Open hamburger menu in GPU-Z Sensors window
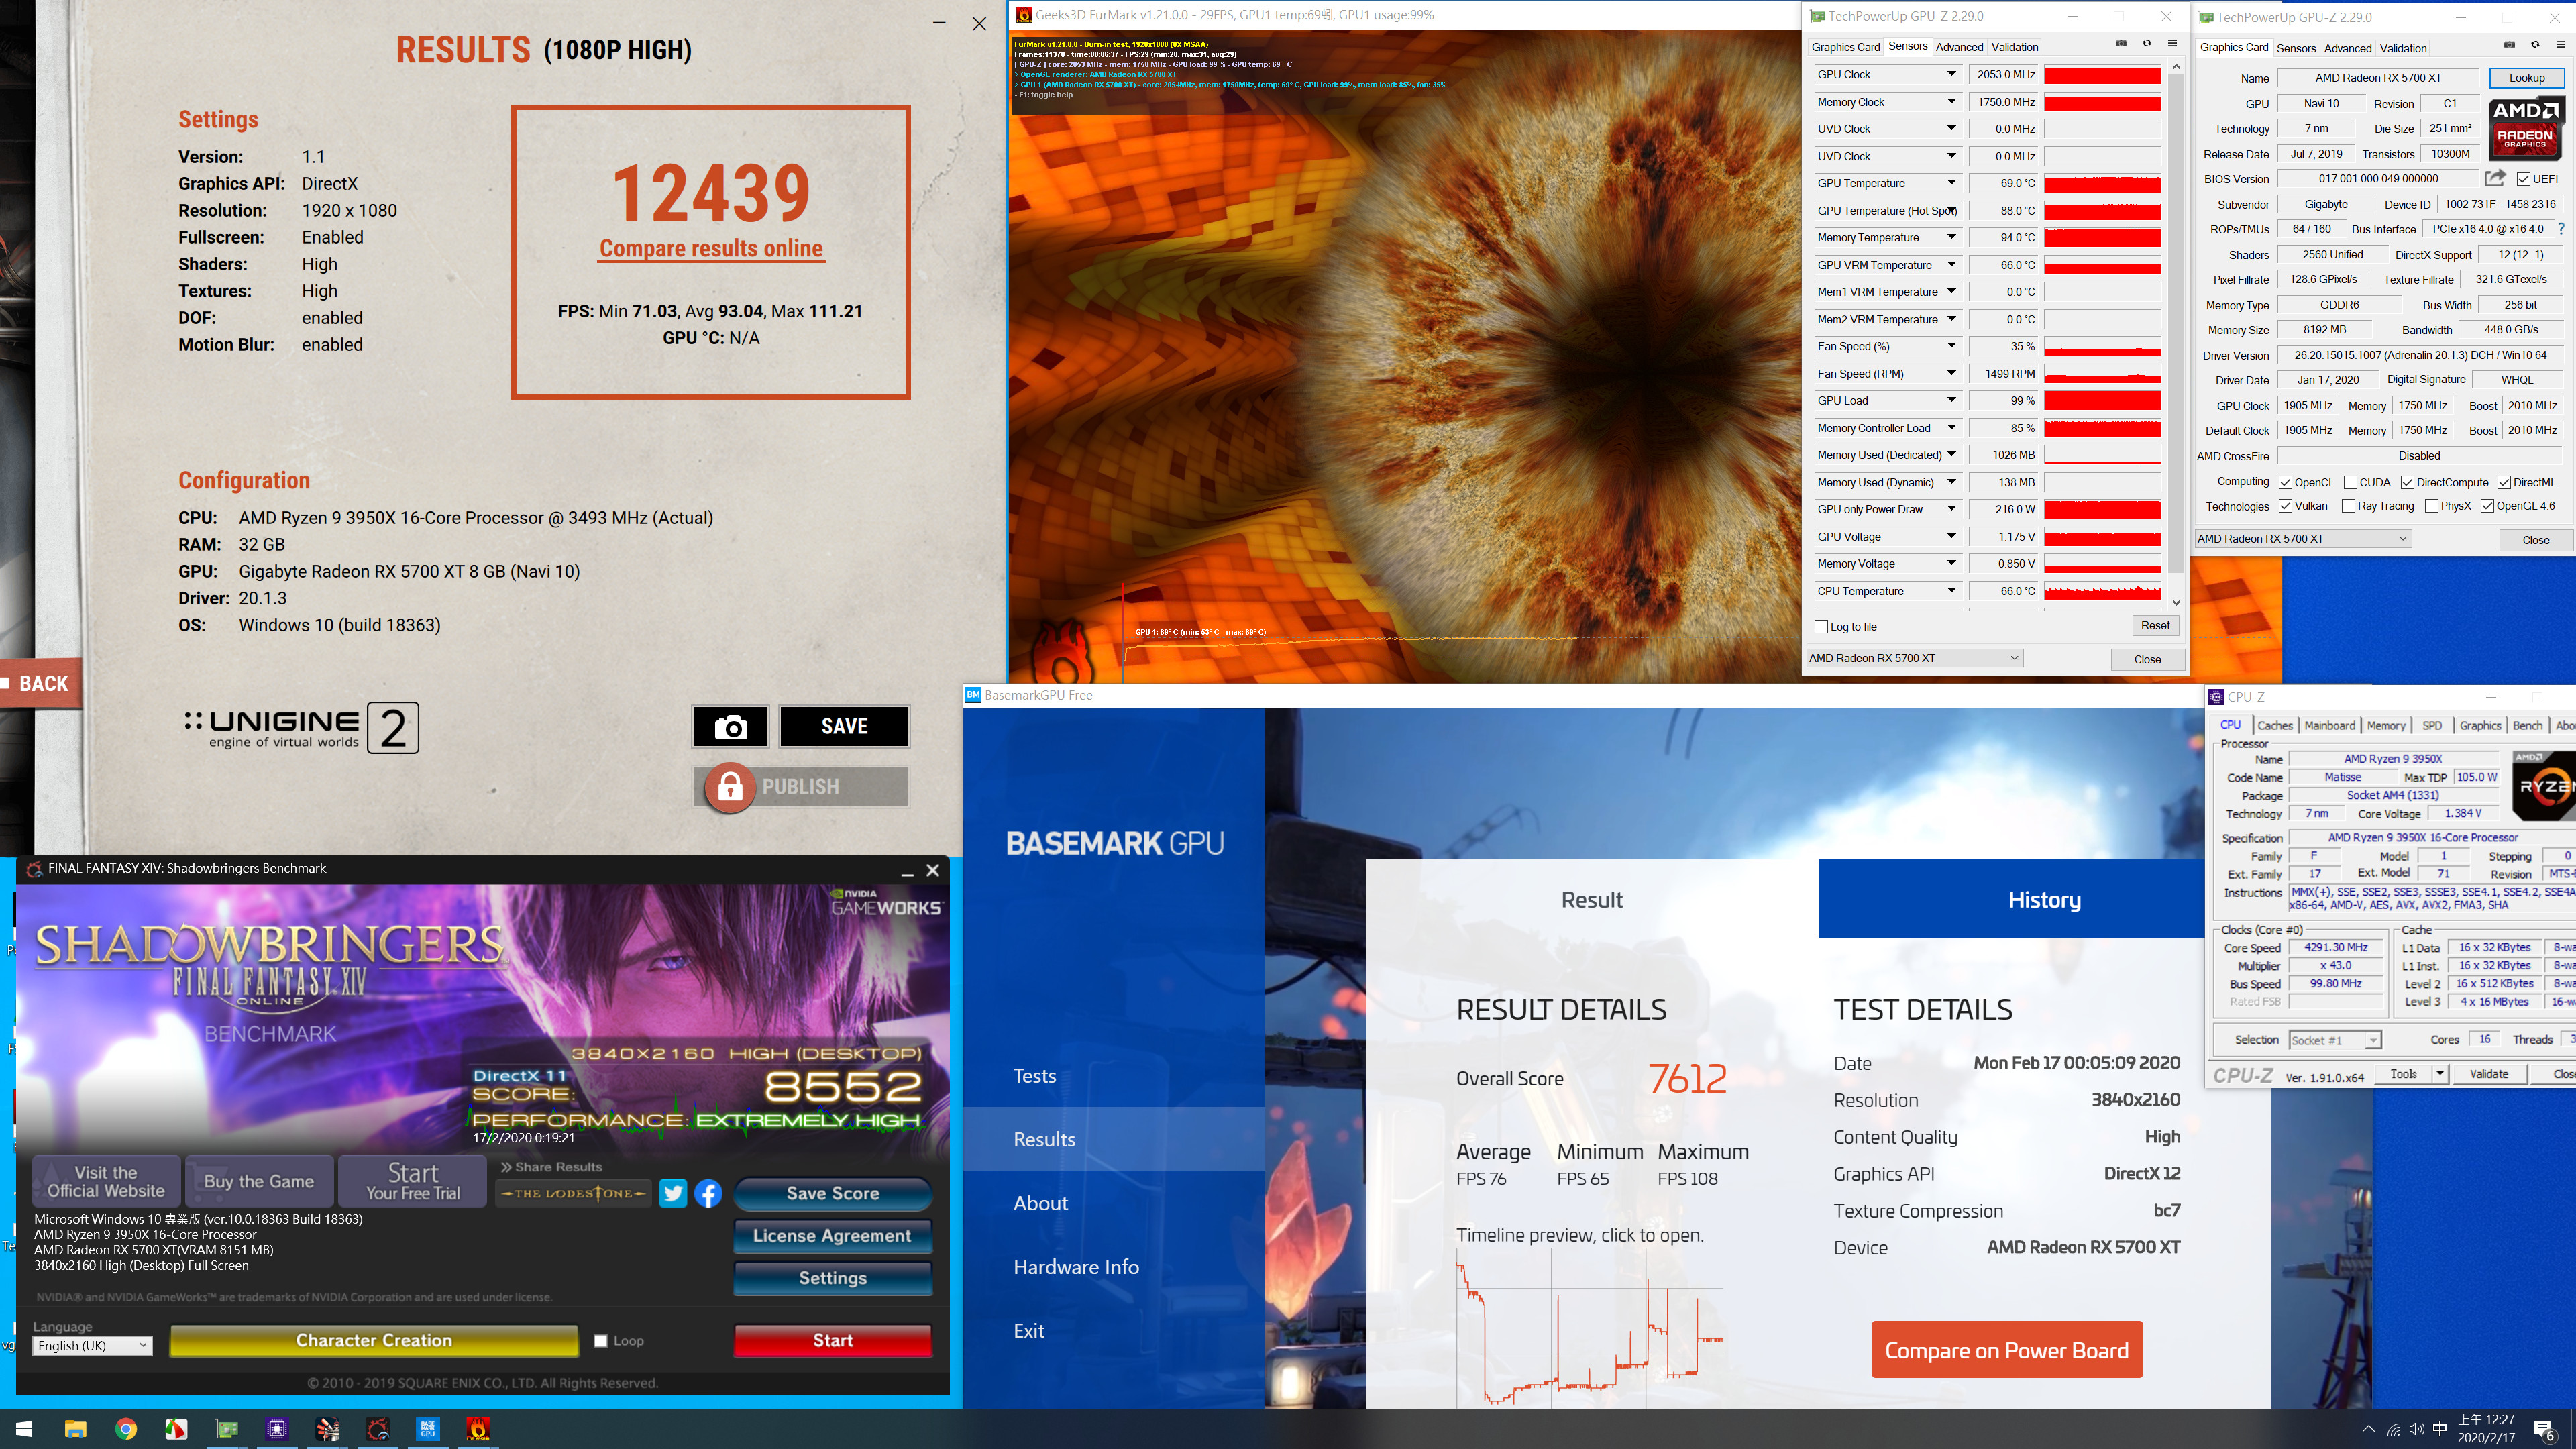 click(2172, 44)
